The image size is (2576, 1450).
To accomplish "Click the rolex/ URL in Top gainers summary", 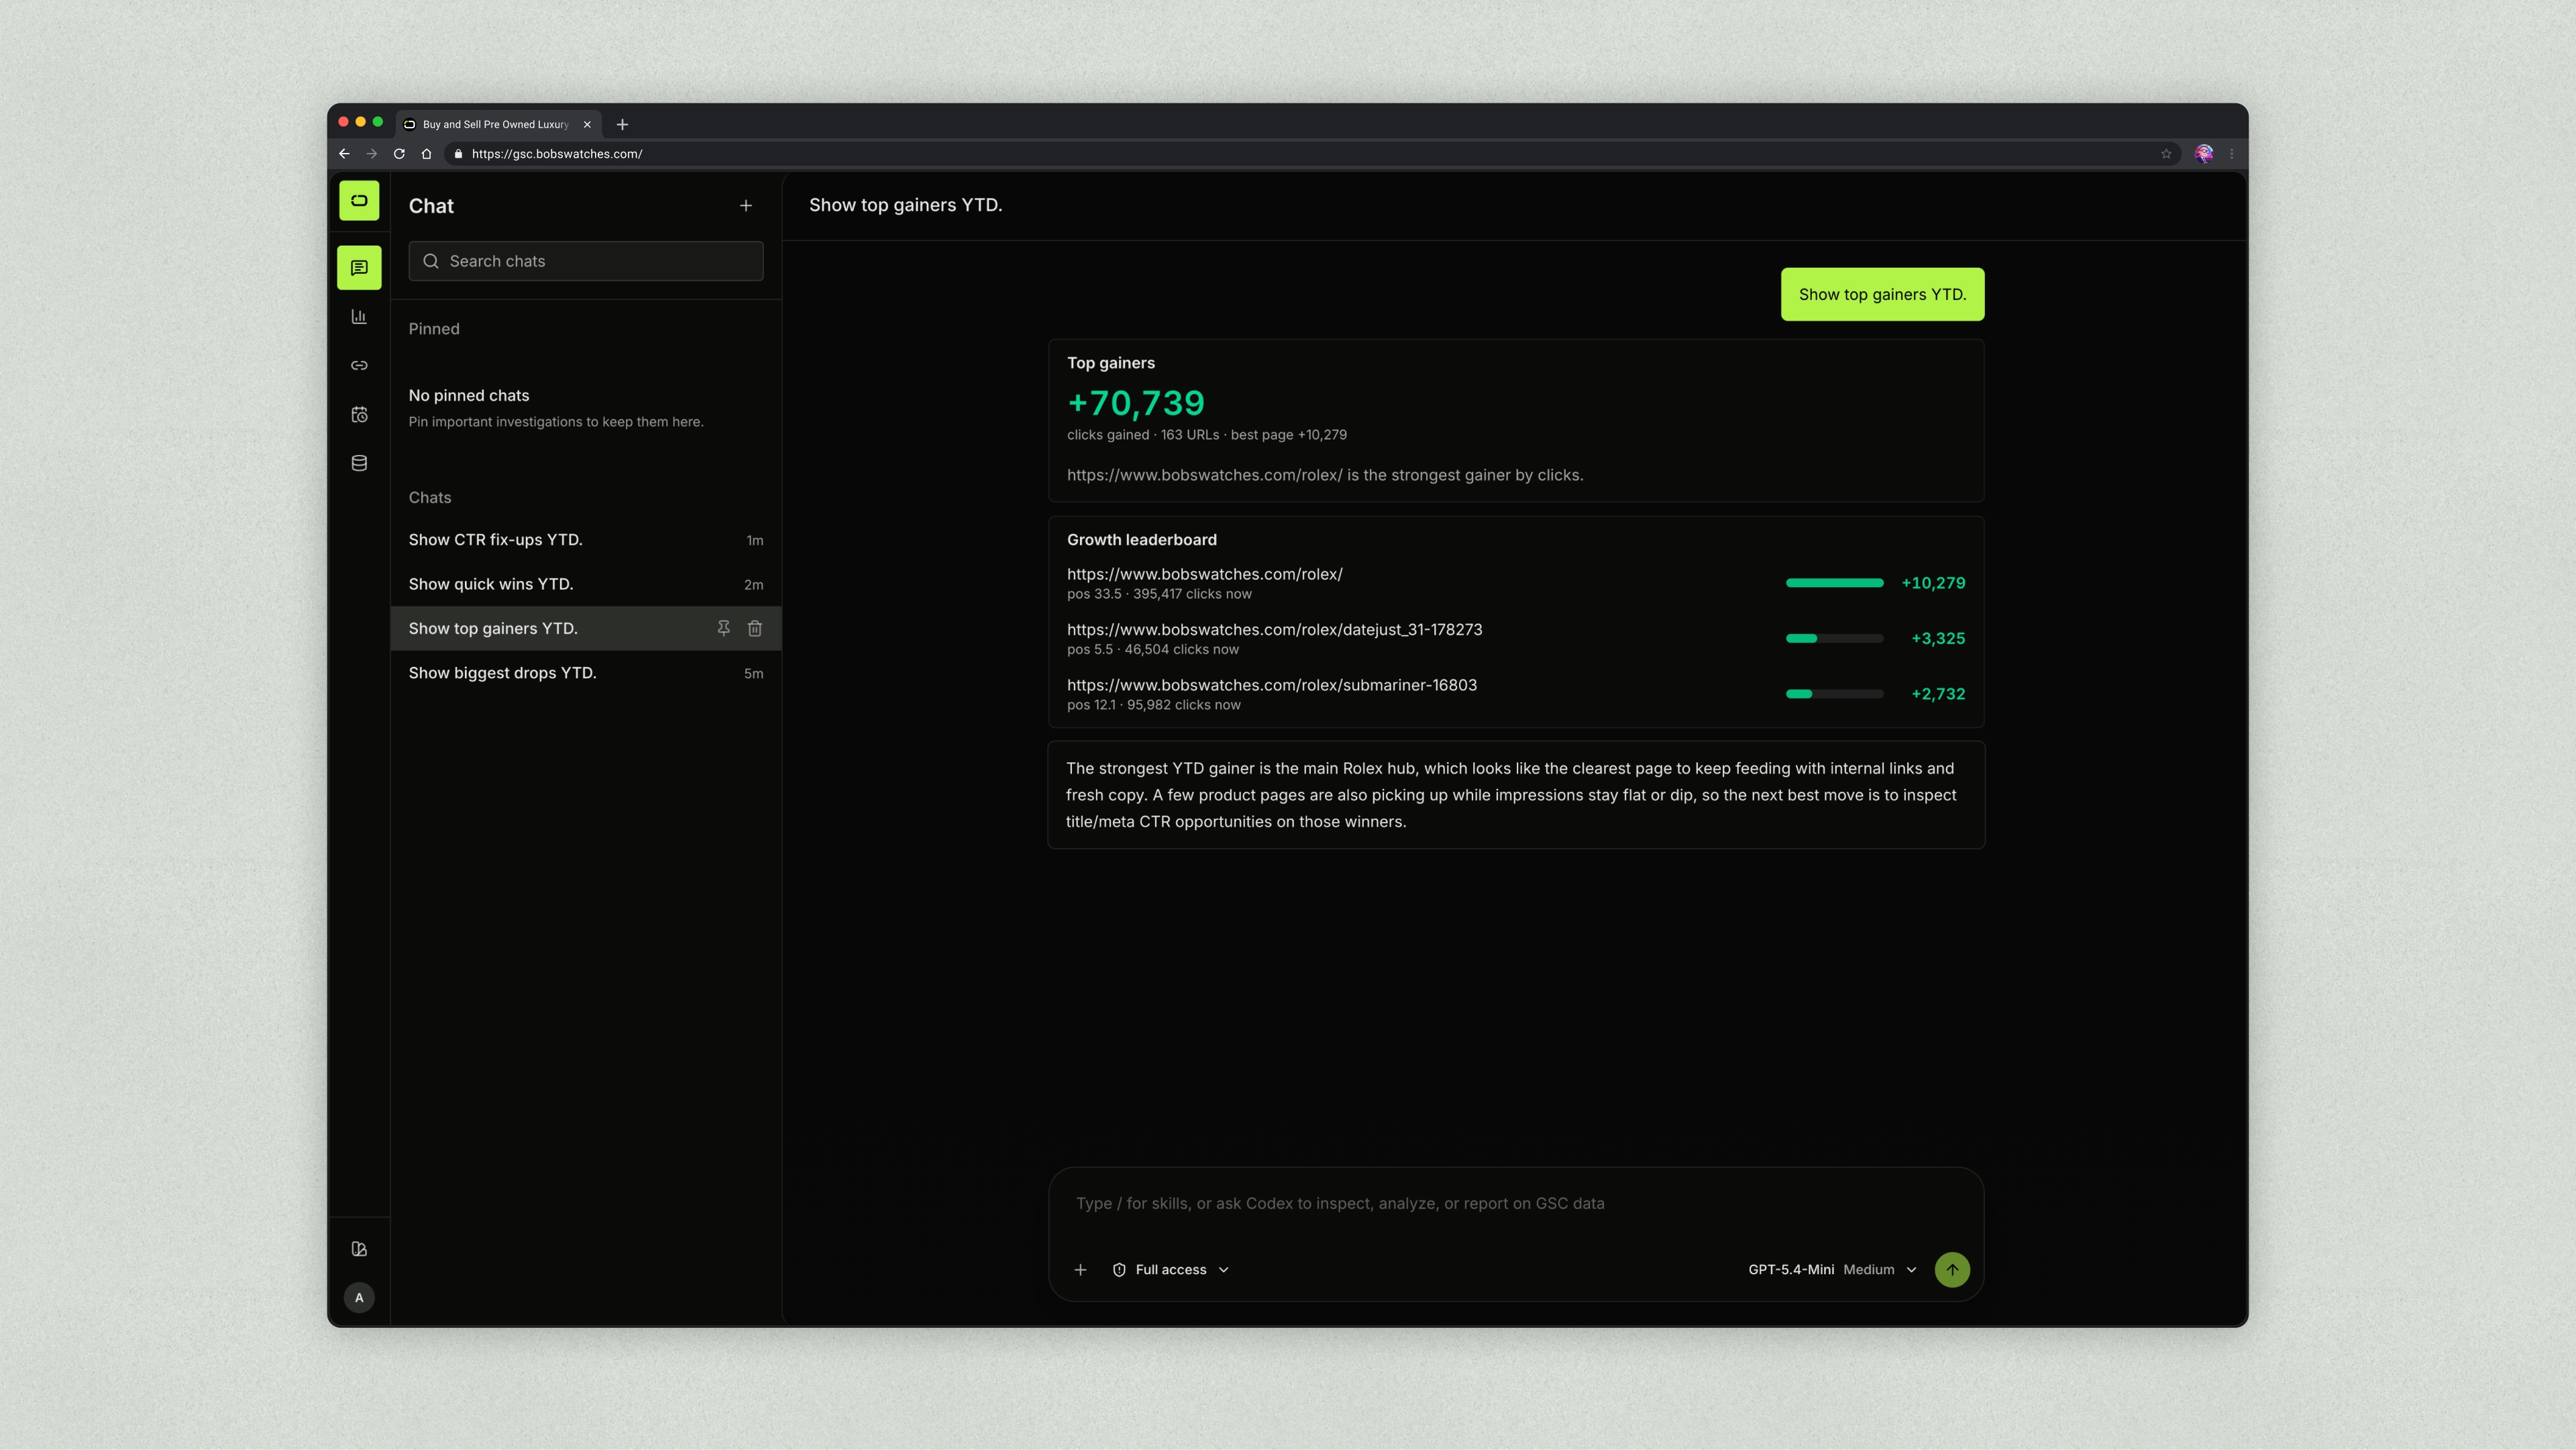I will (1205, 475).
